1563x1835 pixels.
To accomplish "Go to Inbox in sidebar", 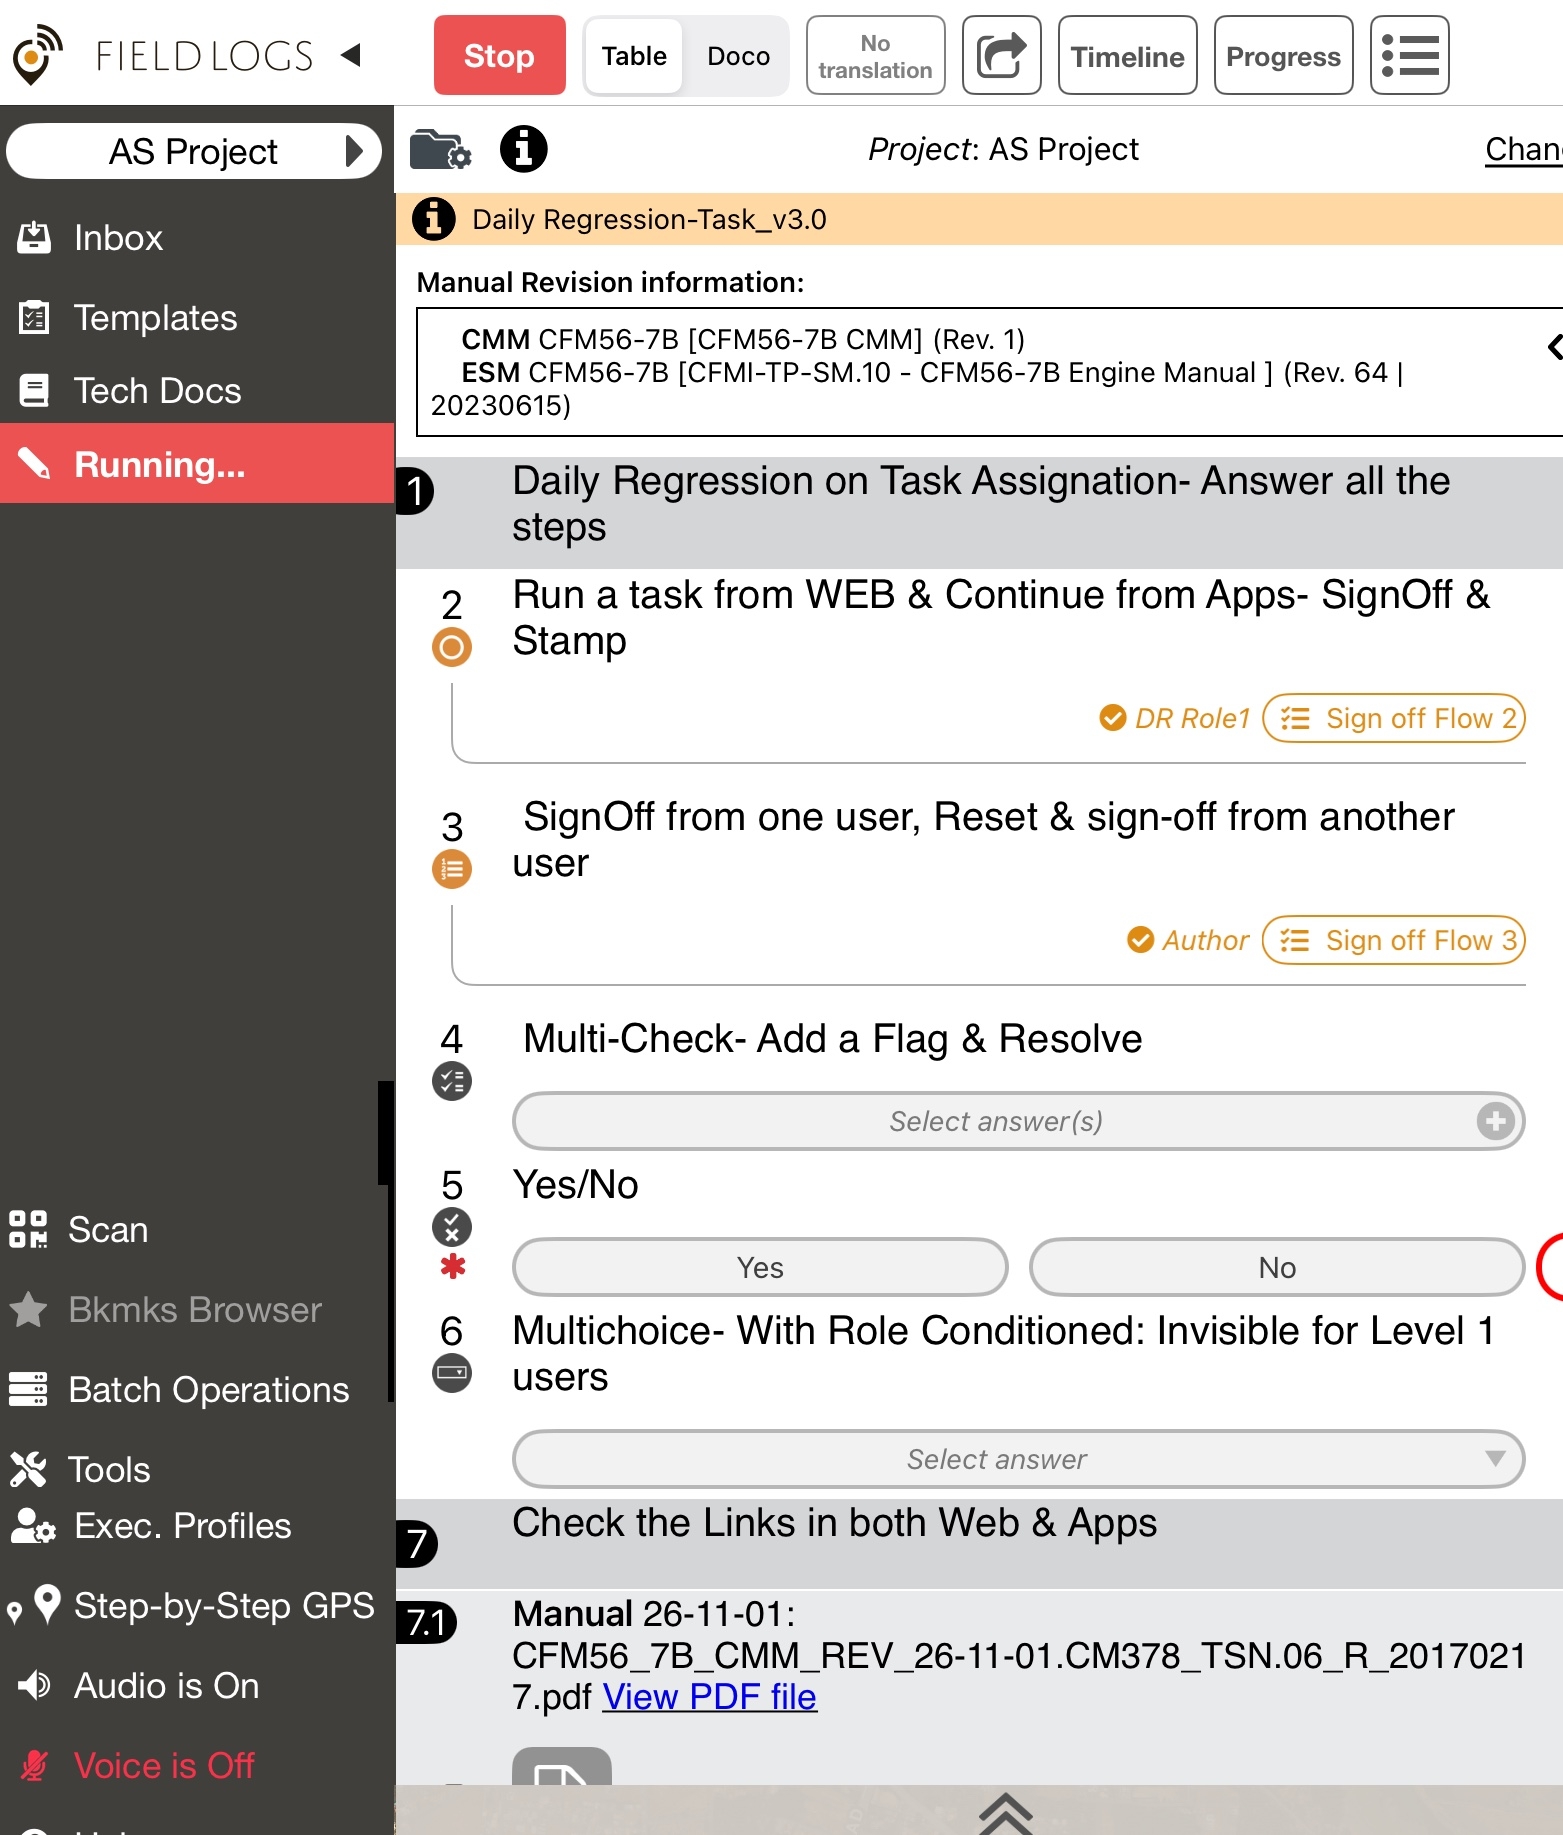I will pyautogui.click(x=117, y=238).
